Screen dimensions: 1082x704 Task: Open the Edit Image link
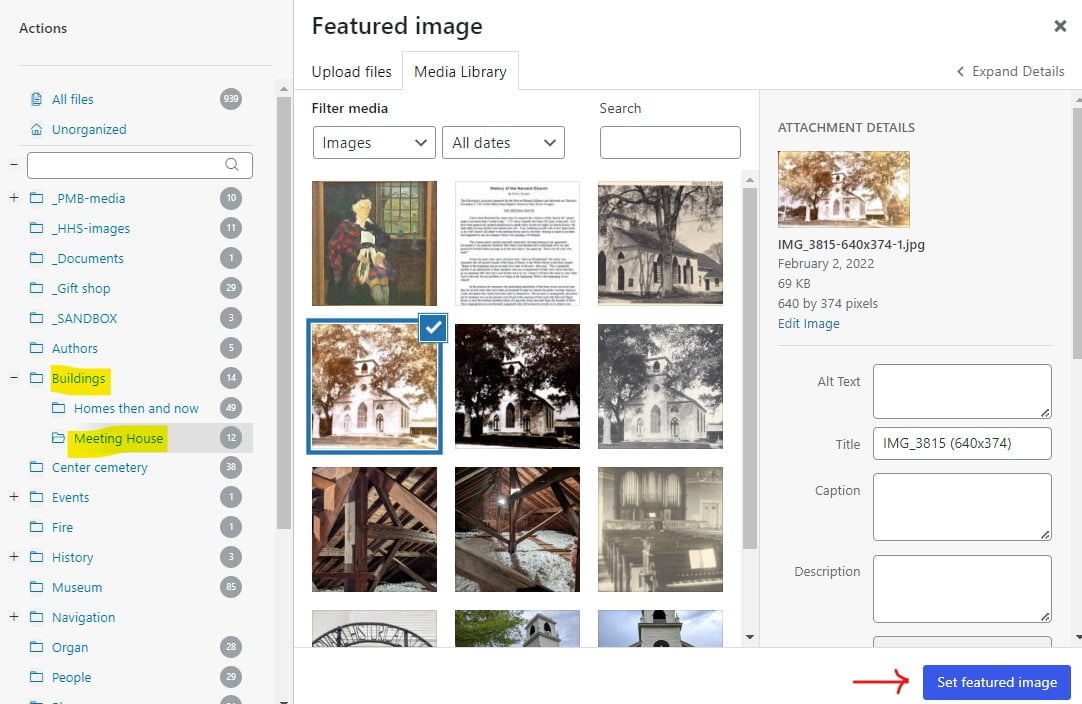pyautogui.click(x=808, y=324)
